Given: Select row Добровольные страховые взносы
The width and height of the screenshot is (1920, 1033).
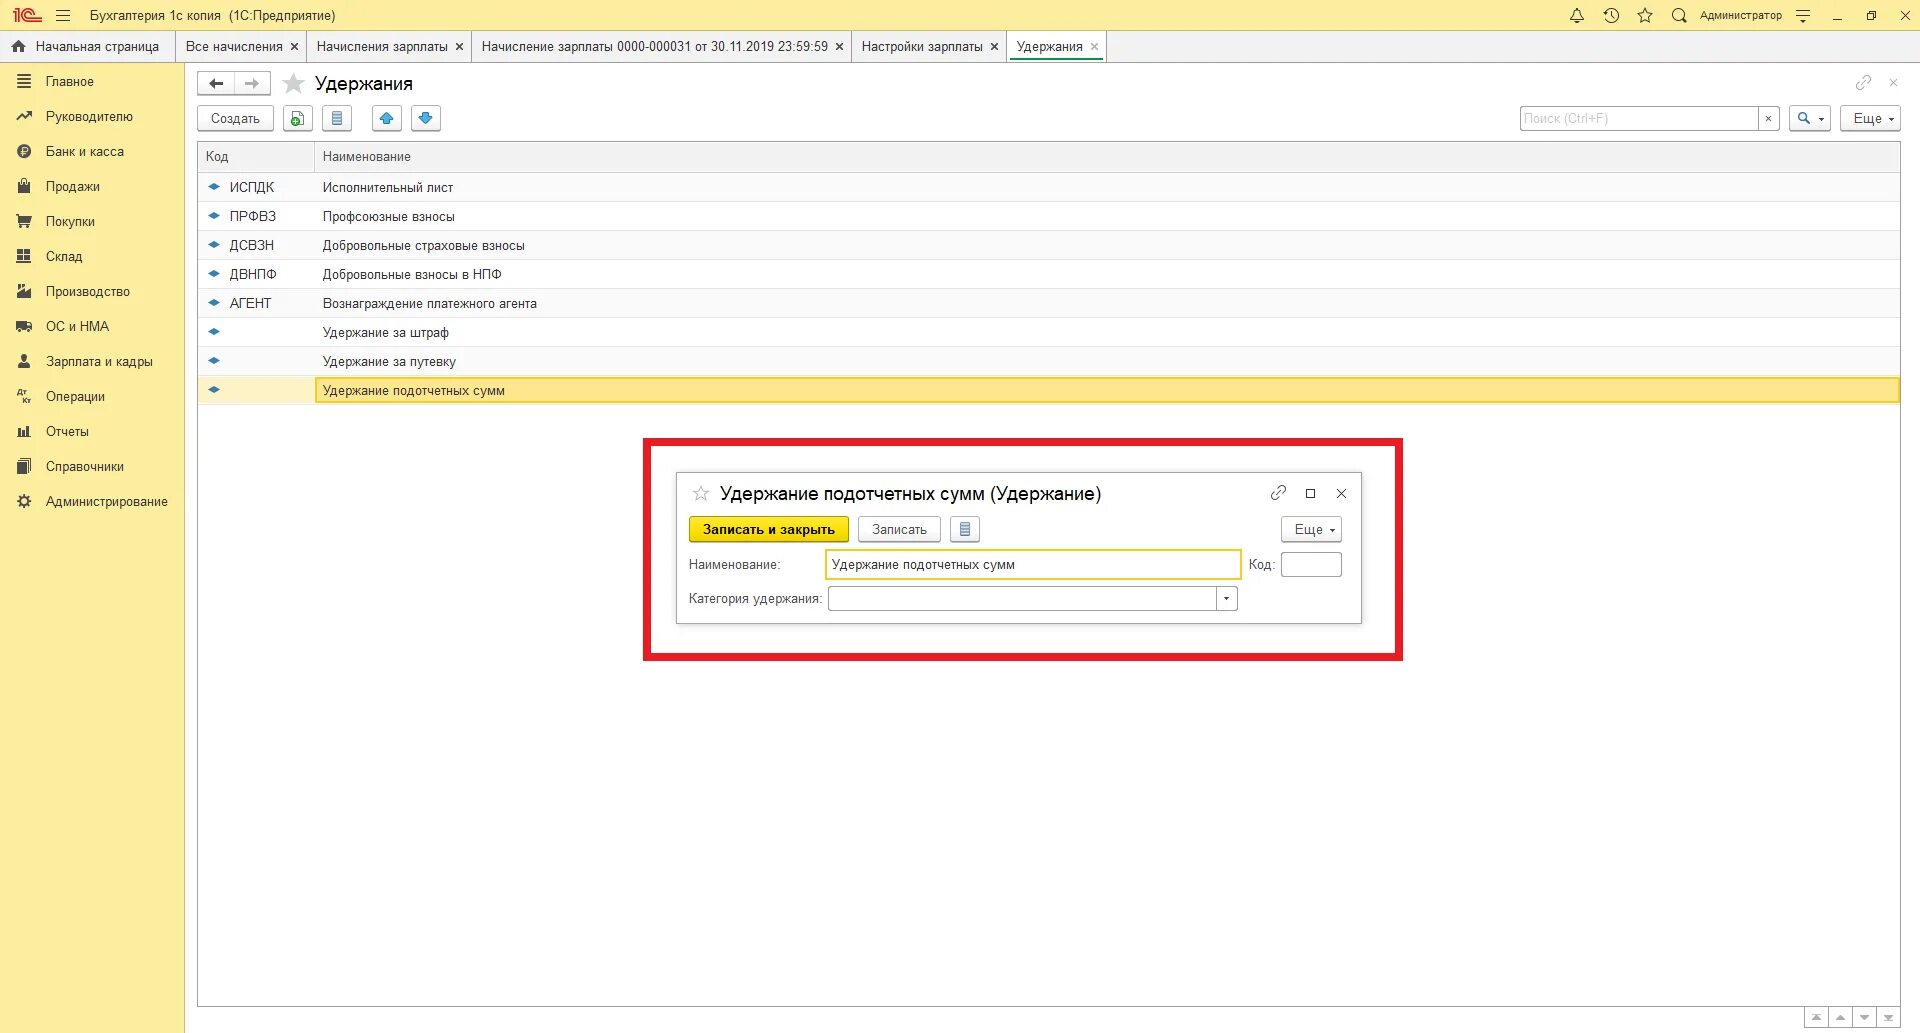Looking at the screenshot, I should [x=1049, y=245].
